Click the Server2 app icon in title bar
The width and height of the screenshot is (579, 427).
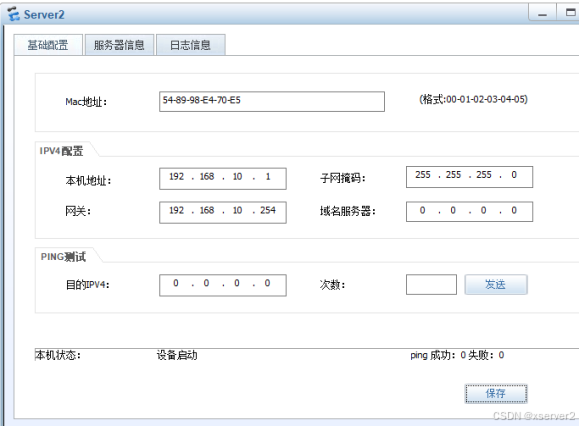(14, 14)
